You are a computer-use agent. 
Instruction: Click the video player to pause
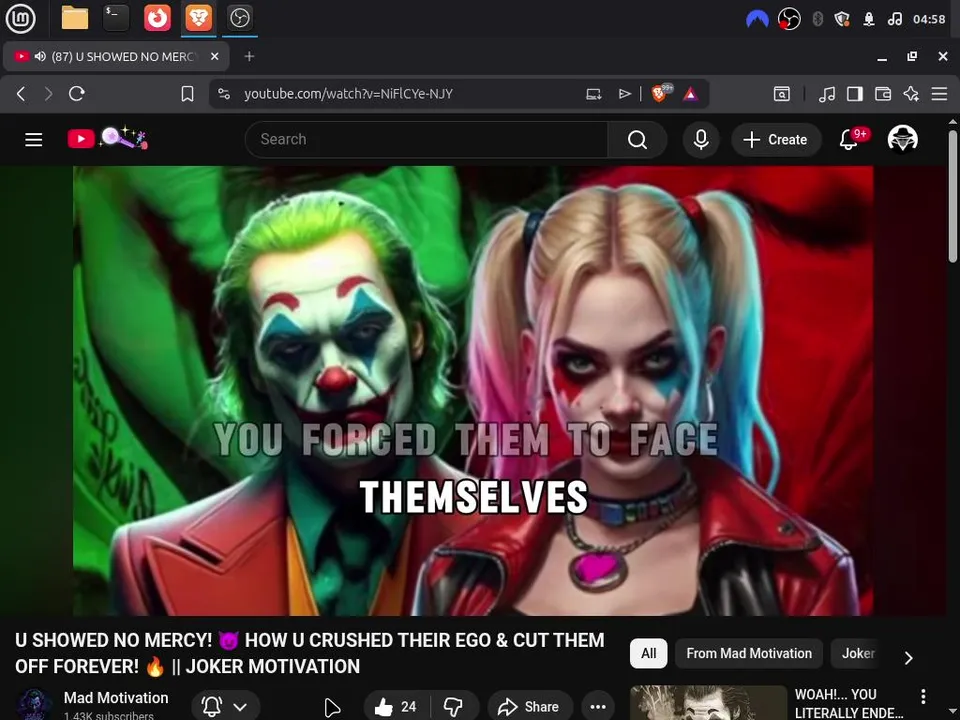pyautogui.click(x=473, y=391)
